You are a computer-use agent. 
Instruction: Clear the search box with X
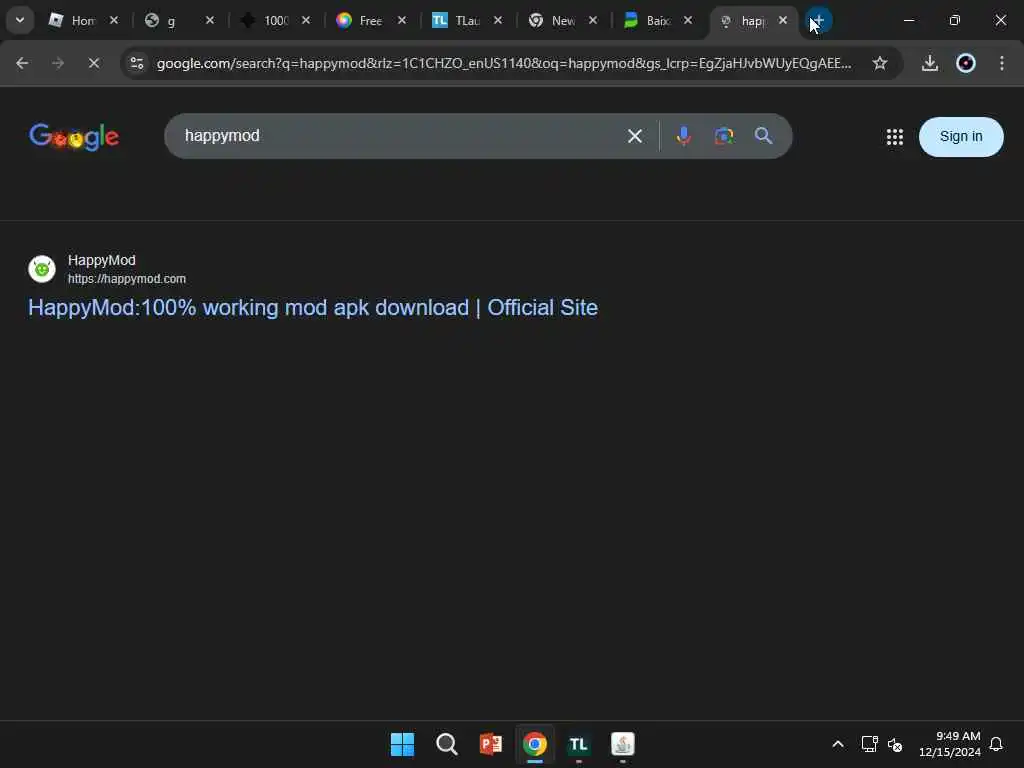[x=635, y=136]
